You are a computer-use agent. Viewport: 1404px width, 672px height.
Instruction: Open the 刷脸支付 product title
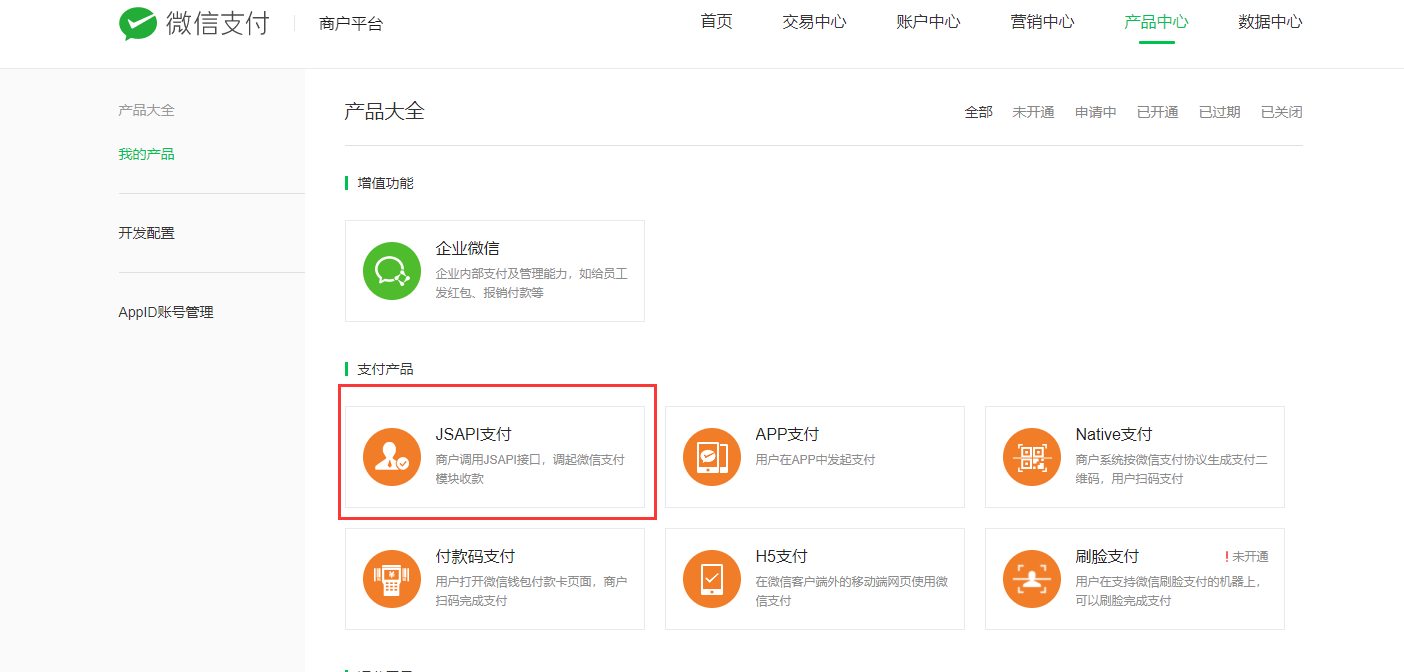1107,557
